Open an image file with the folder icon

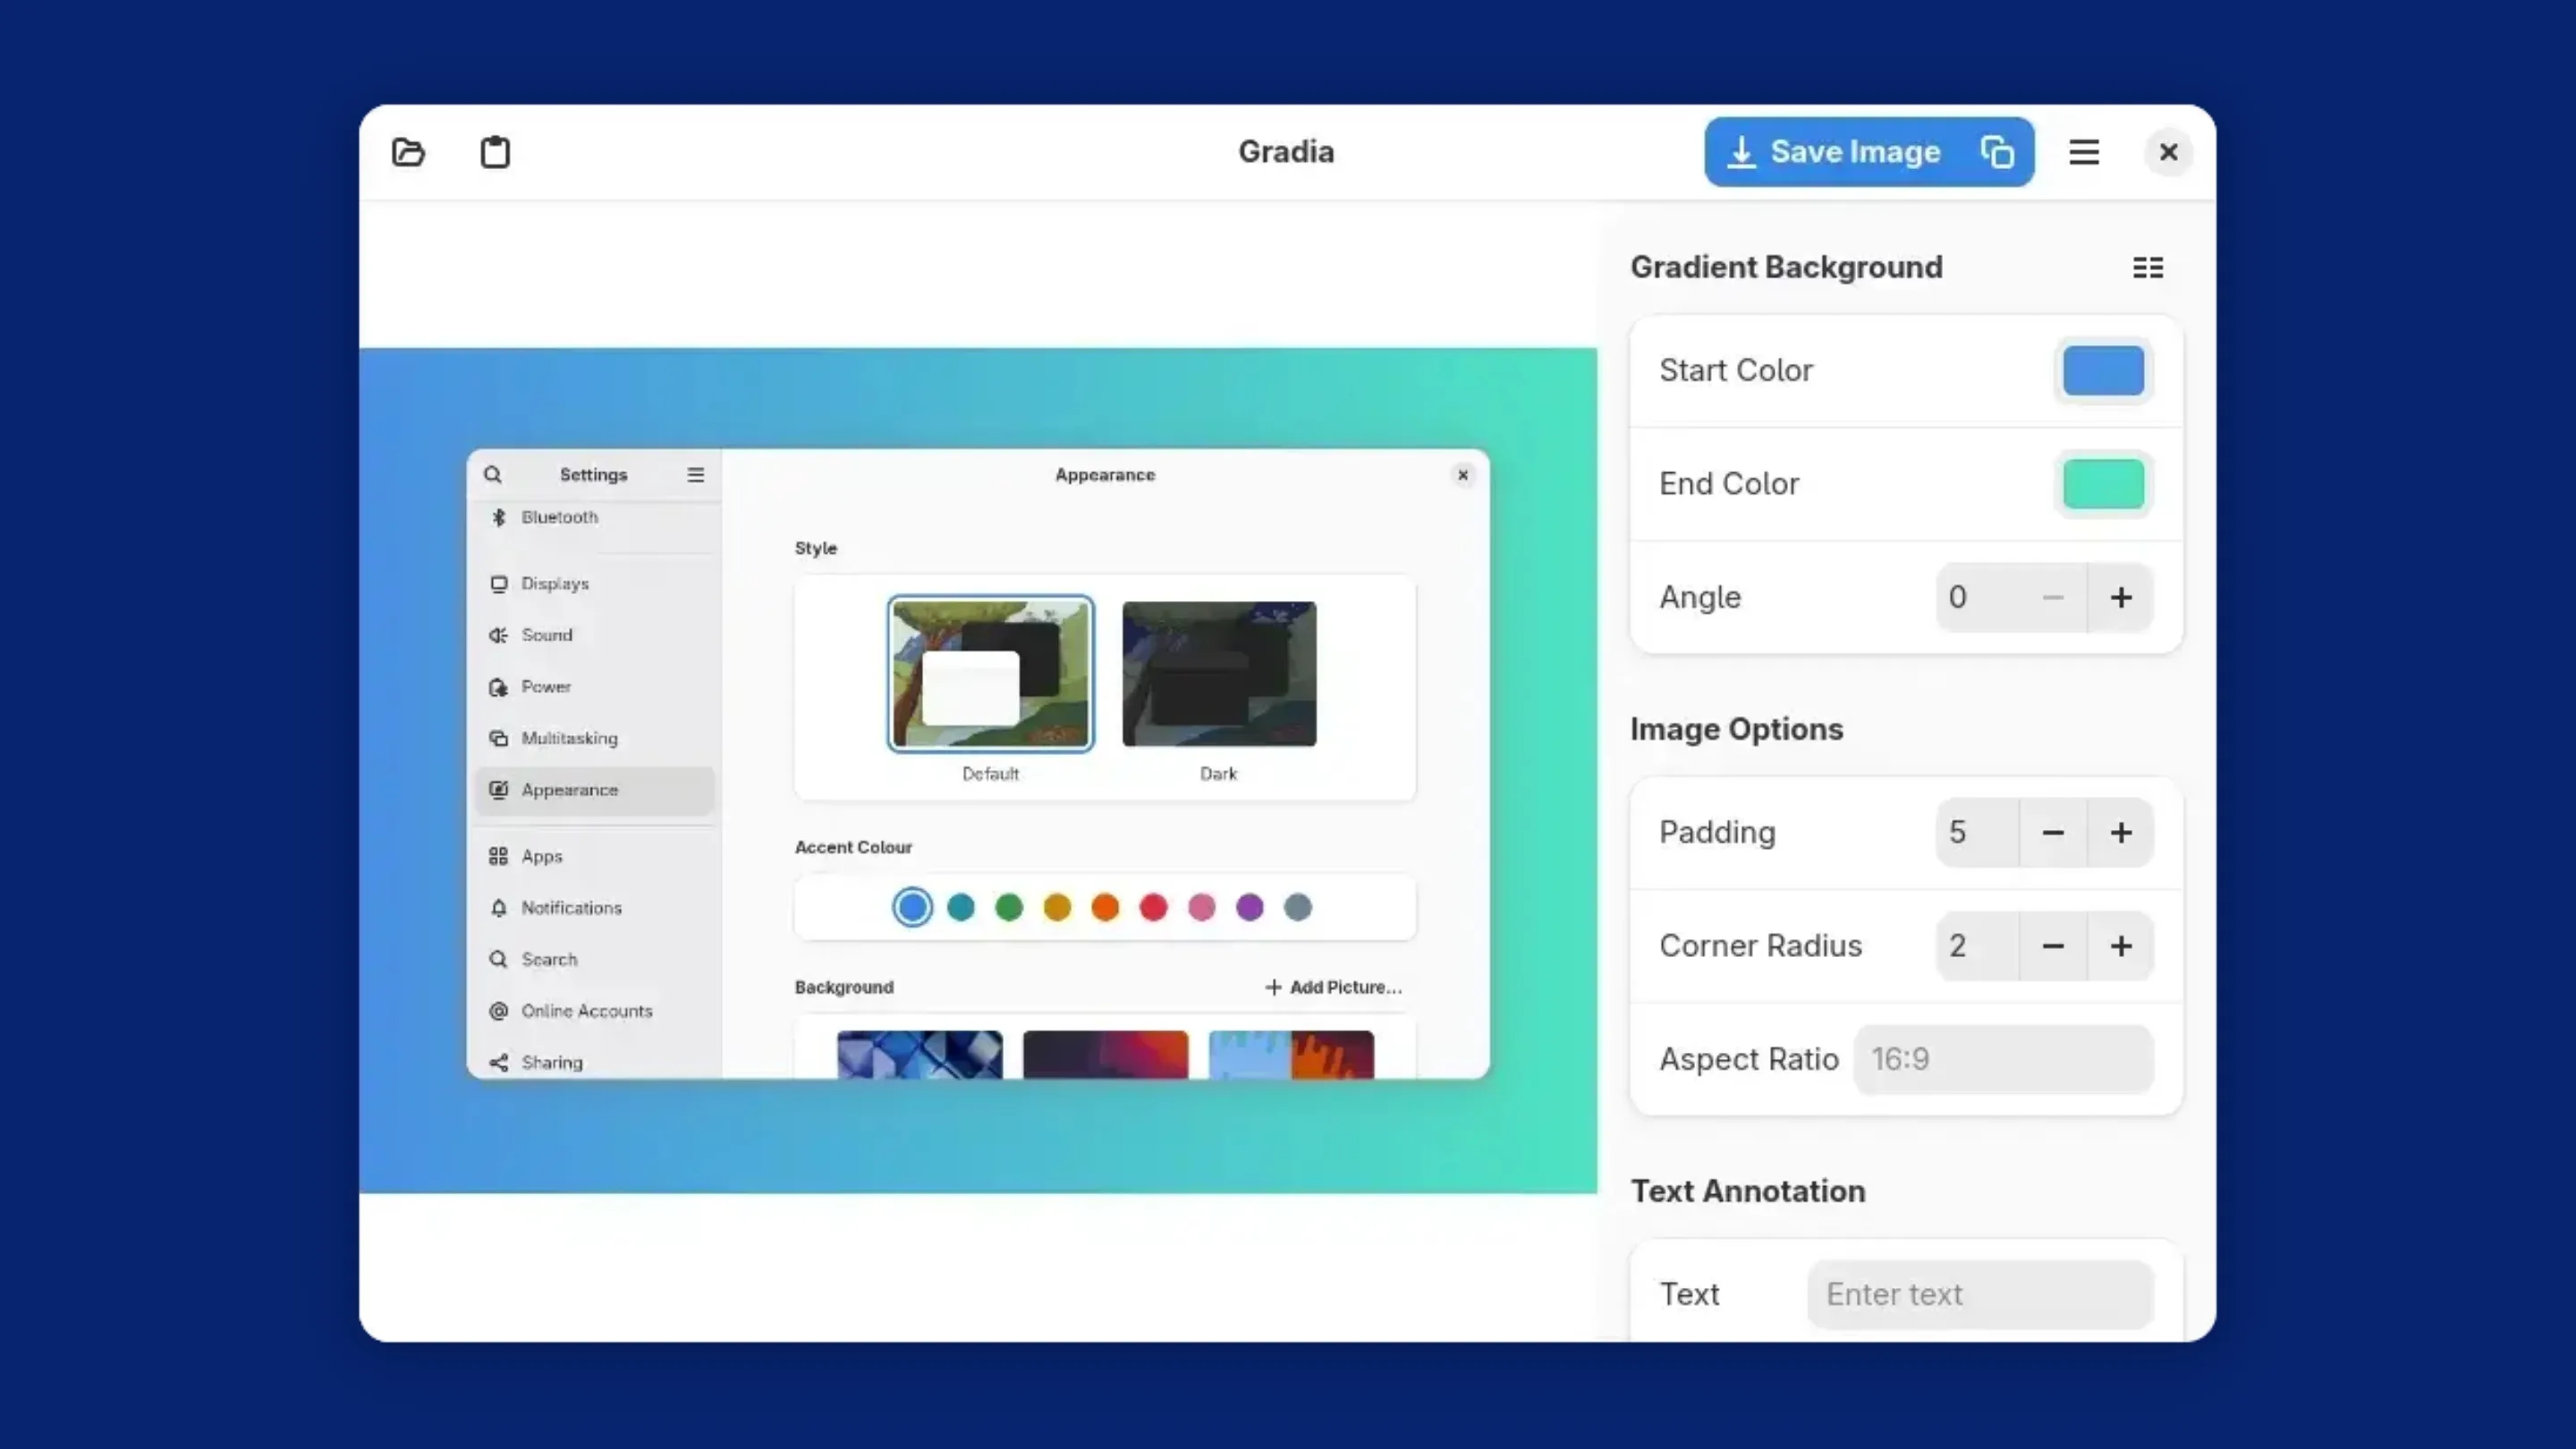pyautogui.click(x=408, y=152)
